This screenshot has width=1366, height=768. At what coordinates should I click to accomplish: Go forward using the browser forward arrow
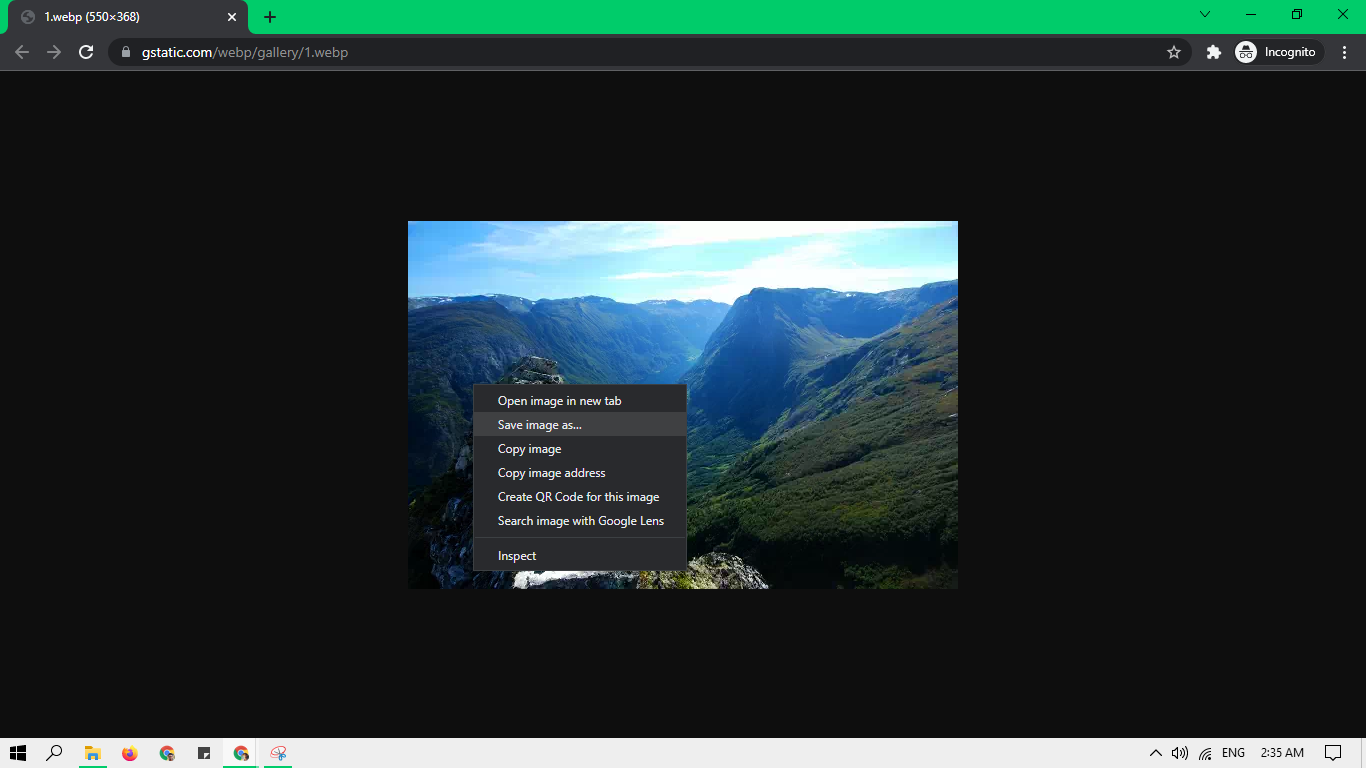(x=54, y=52)
